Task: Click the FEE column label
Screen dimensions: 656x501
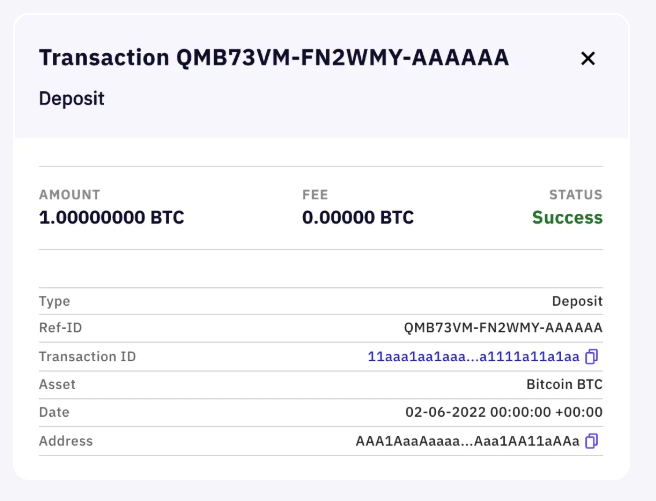Action: pyautogui.click(x=315, y=195)
